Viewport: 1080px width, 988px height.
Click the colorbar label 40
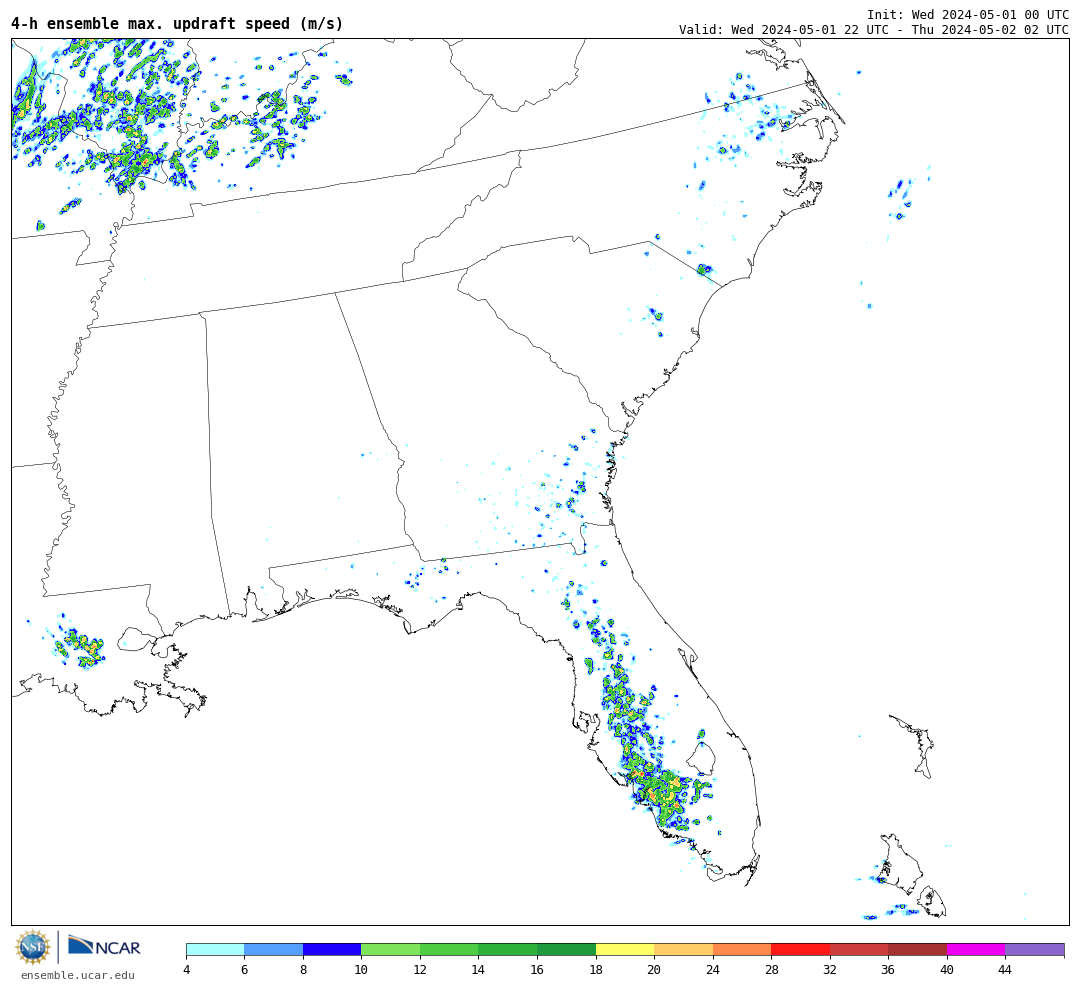947,970
